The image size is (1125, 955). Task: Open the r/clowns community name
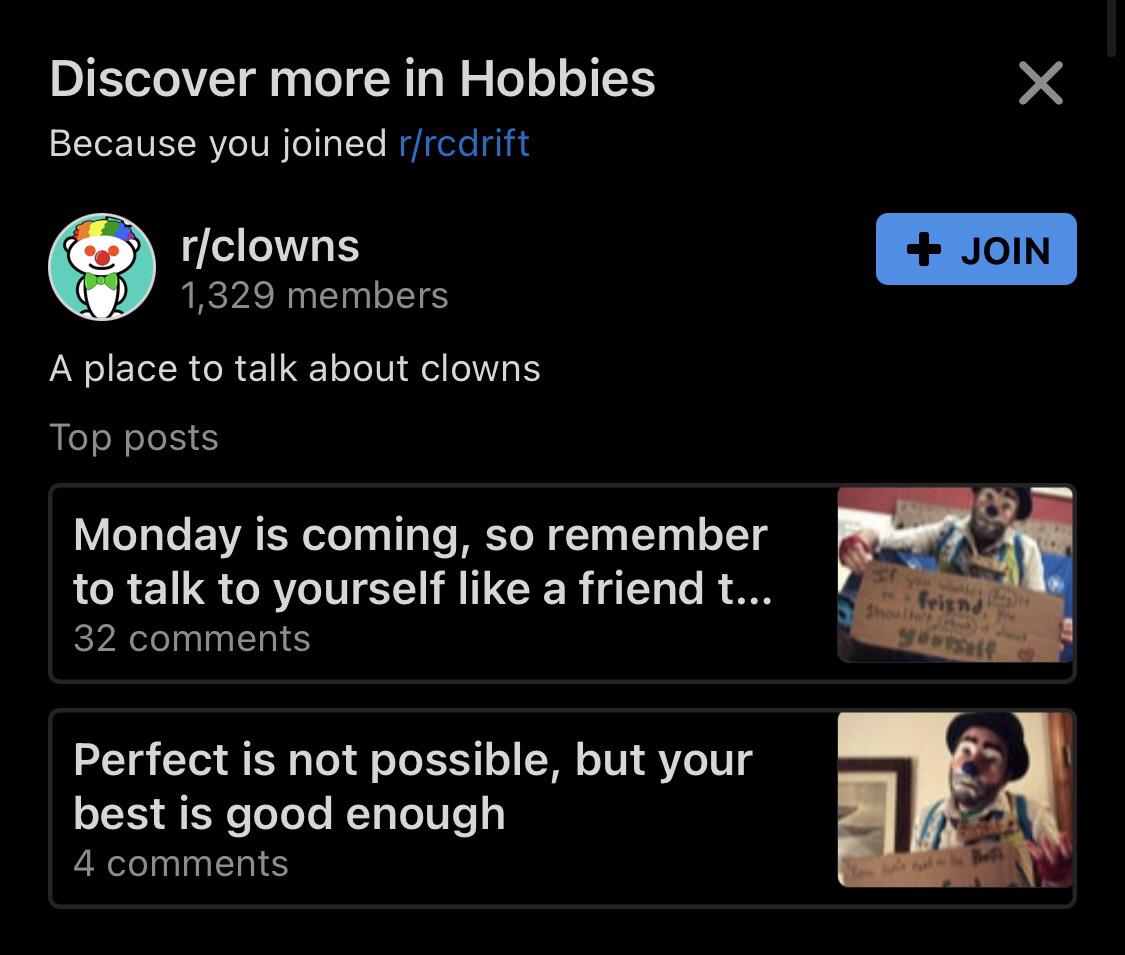(270, 246)
